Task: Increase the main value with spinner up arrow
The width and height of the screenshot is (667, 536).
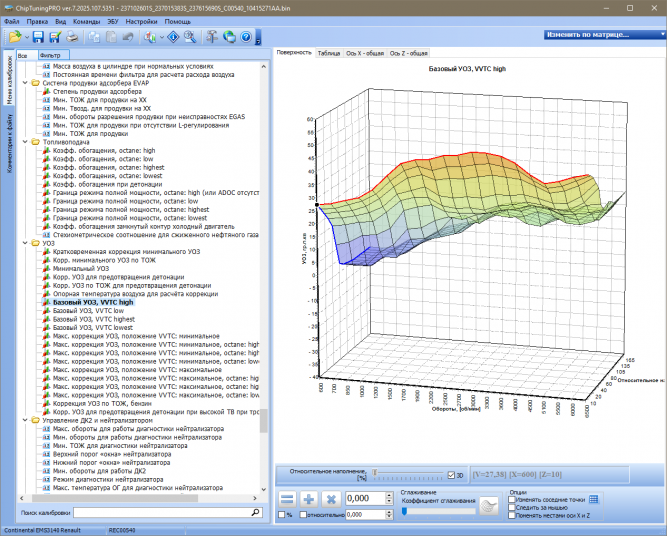Action: click(x=389, y=495)
